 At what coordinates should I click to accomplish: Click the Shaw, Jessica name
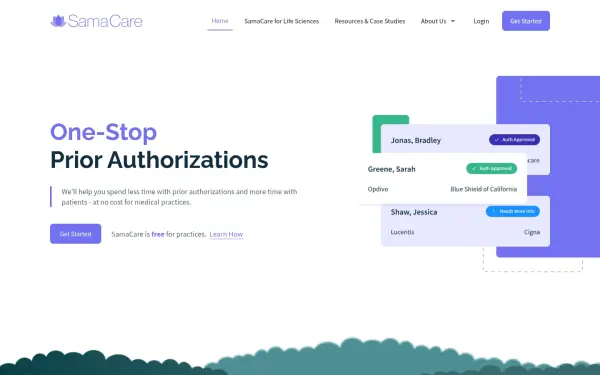coord(414,212)
